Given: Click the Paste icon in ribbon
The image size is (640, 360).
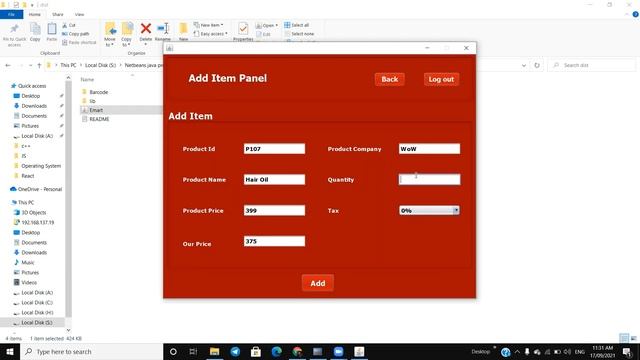Looking at the screenshot, I should coord(52,29).
